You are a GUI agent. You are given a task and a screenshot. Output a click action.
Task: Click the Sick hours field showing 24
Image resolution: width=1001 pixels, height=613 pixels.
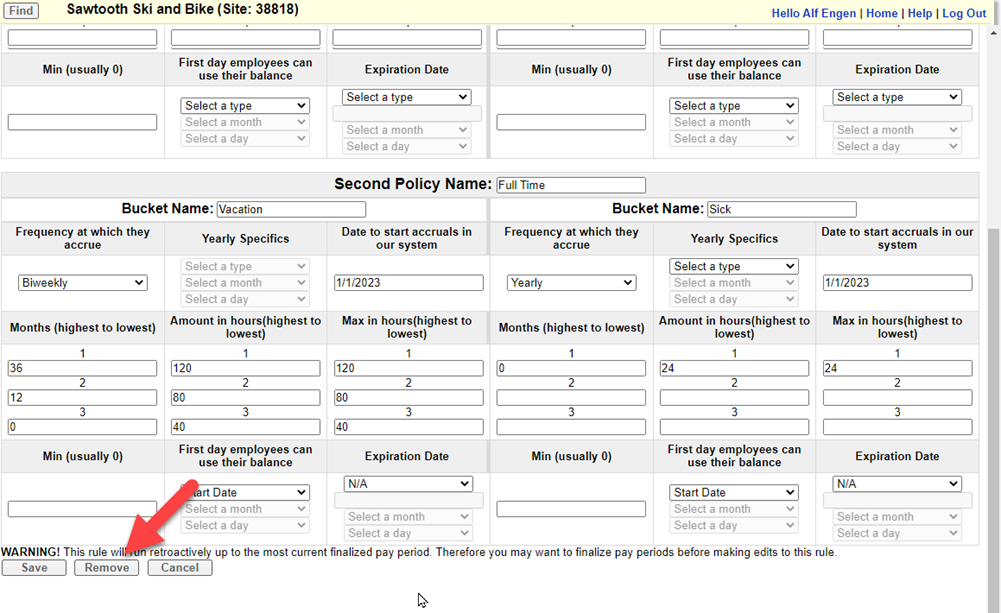[x=733, y=367]
